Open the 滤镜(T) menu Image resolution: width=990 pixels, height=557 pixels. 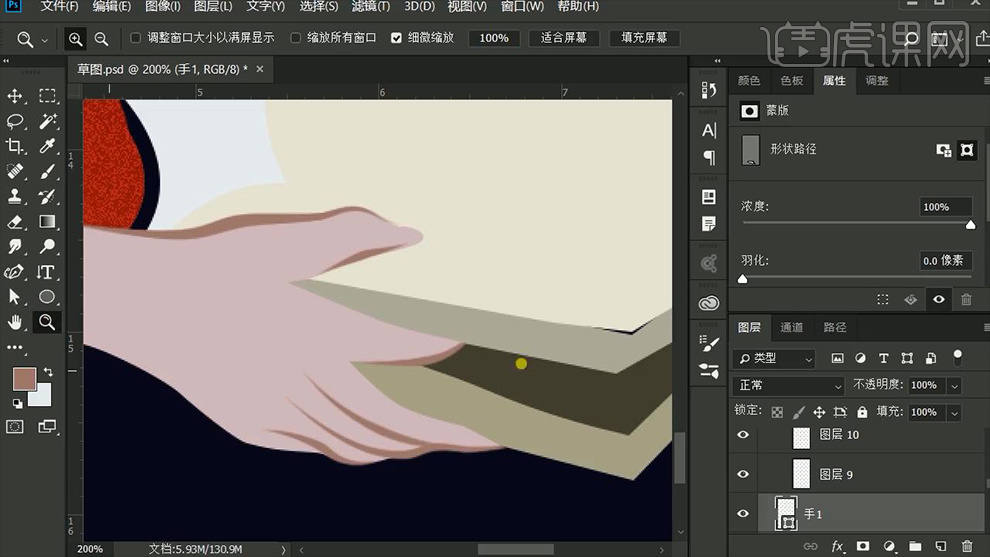point(371,6)
